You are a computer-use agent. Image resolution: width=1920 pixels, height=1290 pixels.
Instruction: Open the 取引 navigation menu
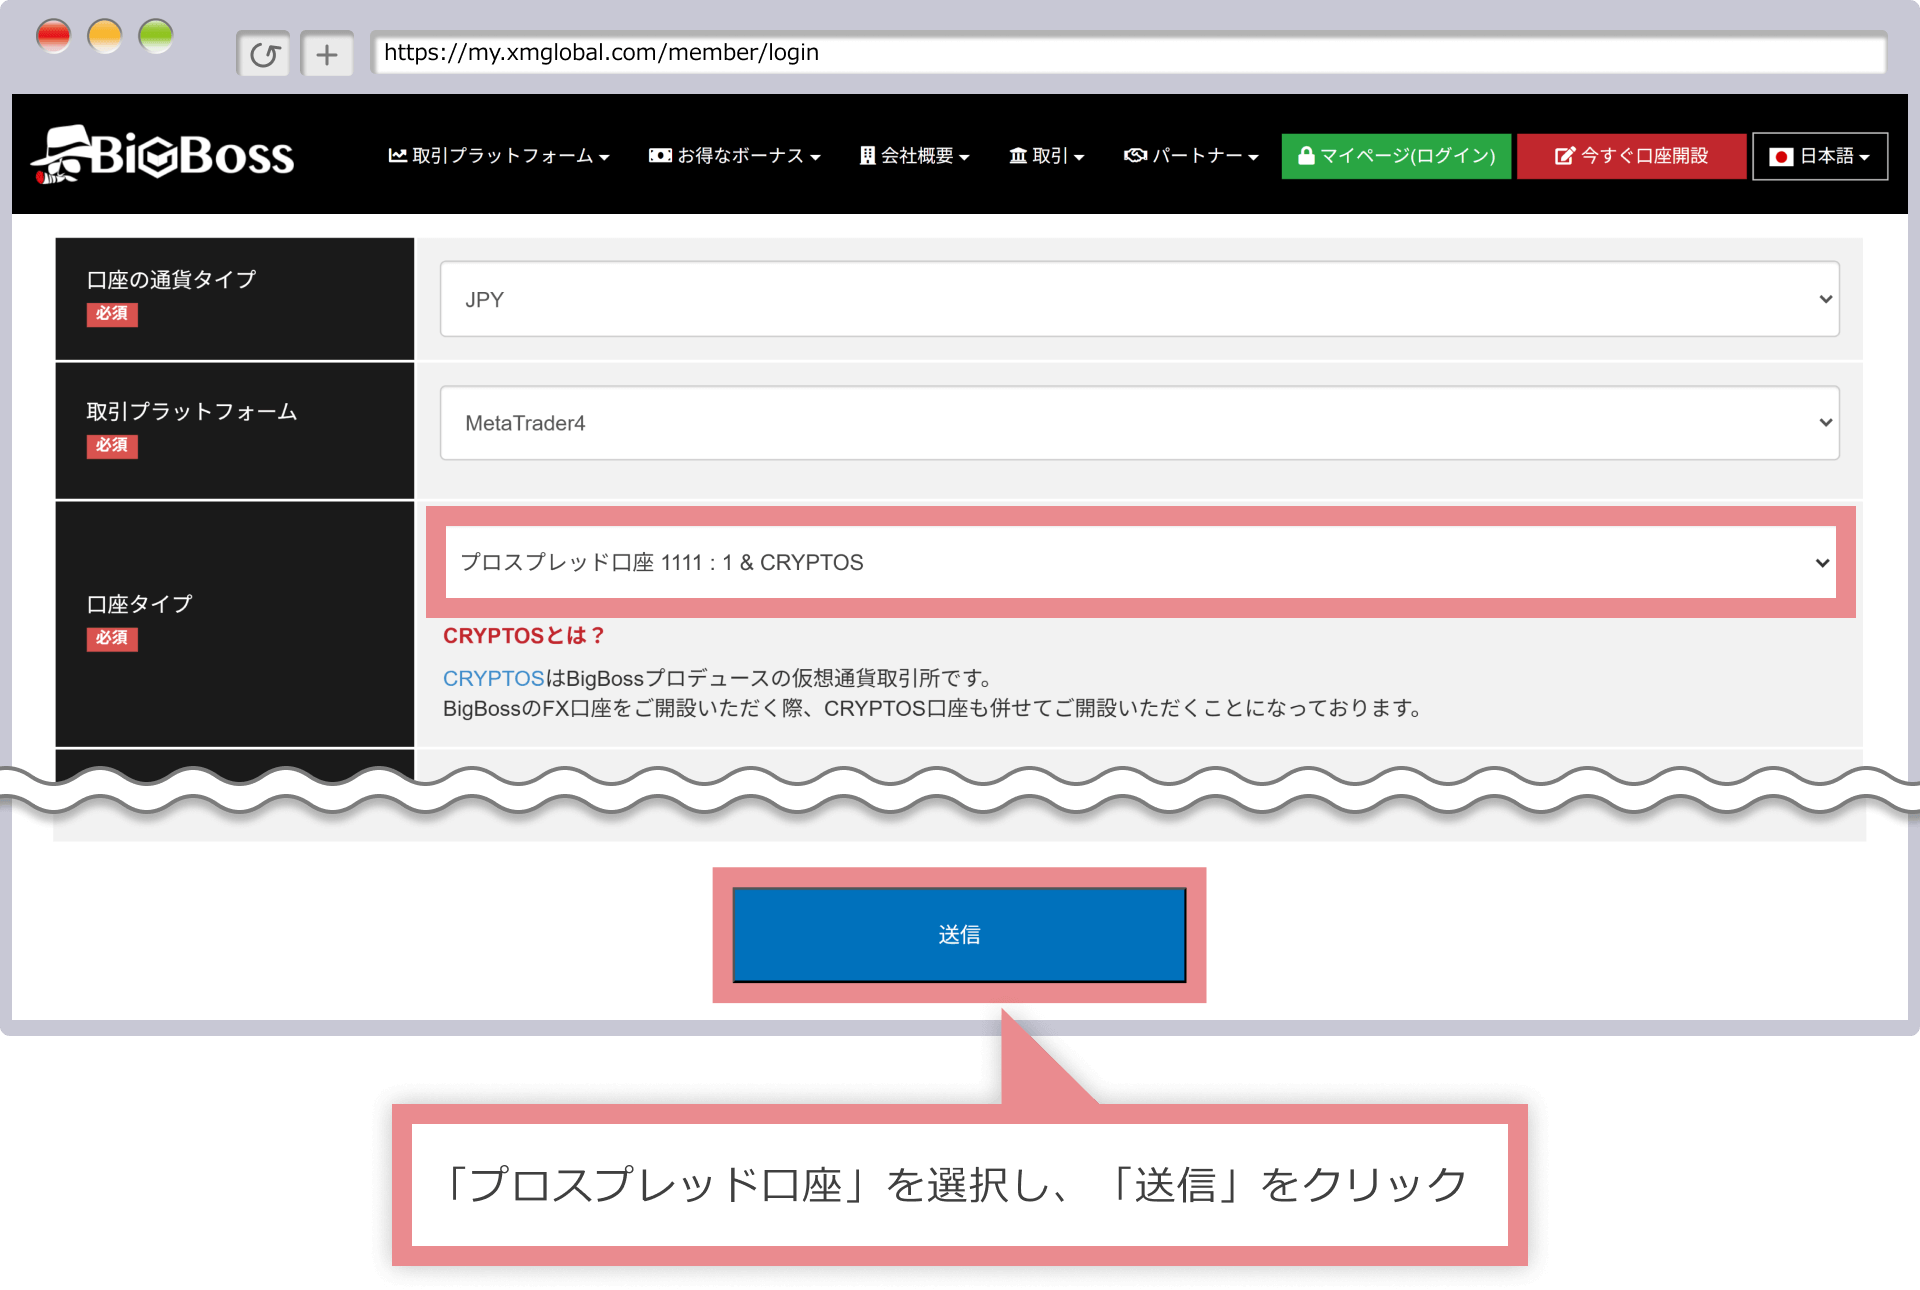click(1046, 156)
